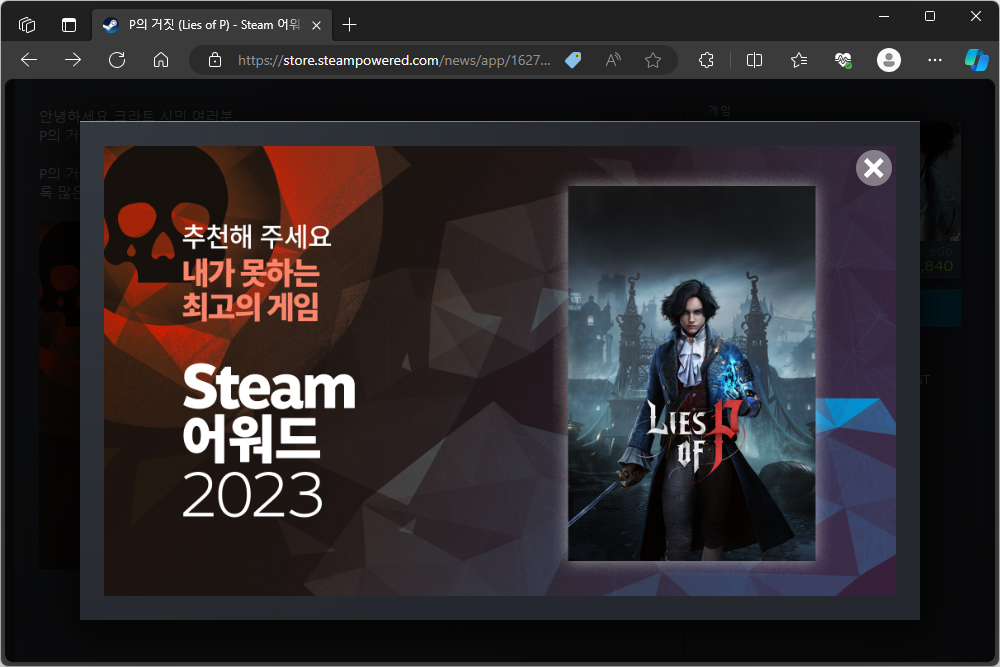1000x667 pixels.
Task: Open the browser home page
Action: coord(161,60)
